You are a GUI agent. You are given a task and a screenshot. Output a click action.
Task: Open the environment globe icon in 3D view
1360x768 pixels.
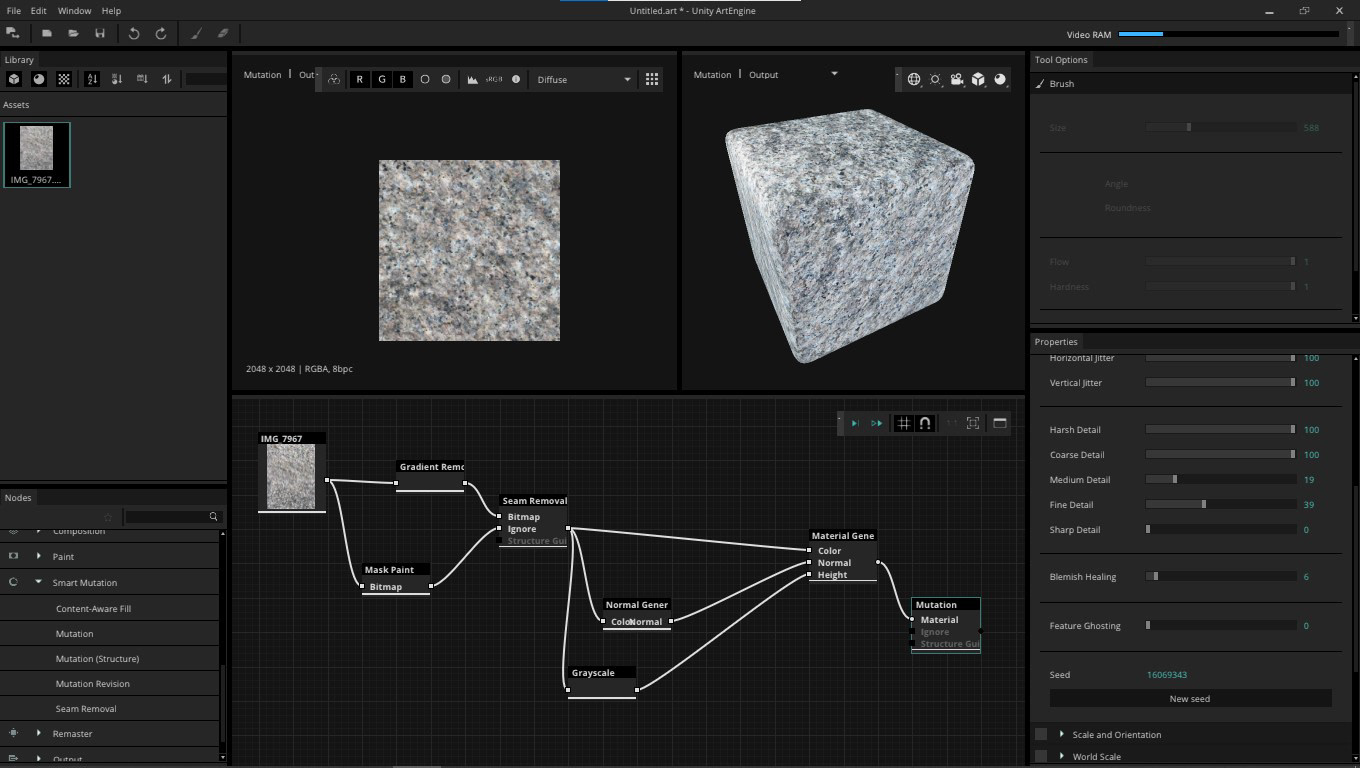[x=913, y=79]
